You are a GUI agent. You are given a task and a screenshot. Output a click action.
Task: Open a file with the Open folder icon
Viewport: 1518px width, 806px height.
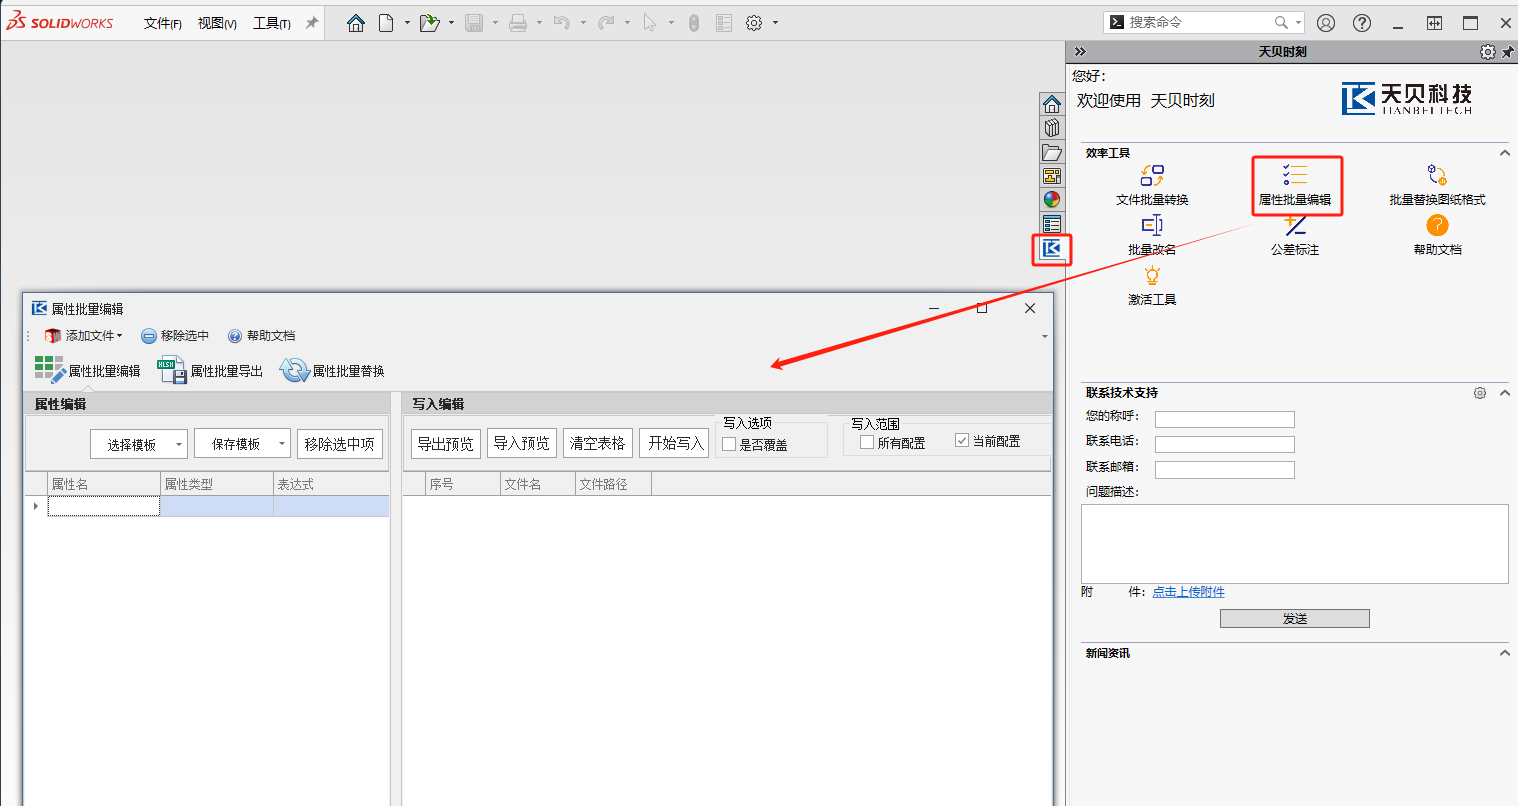[x=430, y=23]
